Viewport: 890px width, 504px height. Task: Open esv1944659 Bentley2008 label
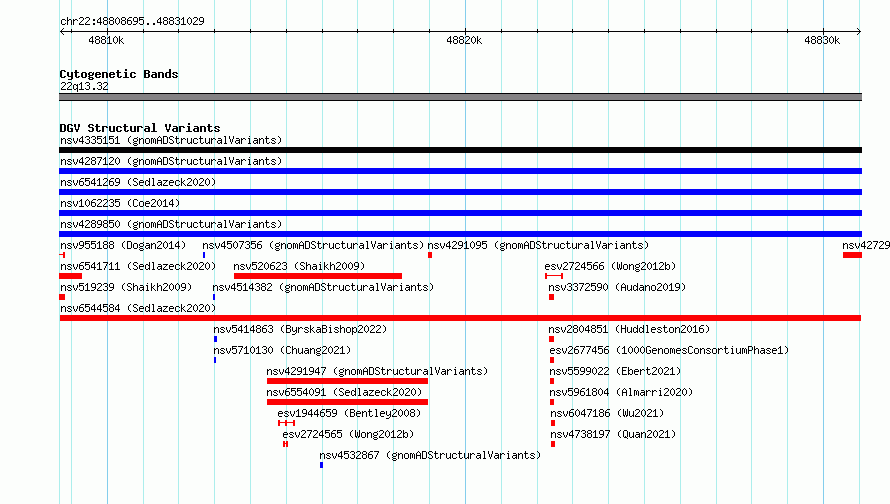(x=349, y=413)
